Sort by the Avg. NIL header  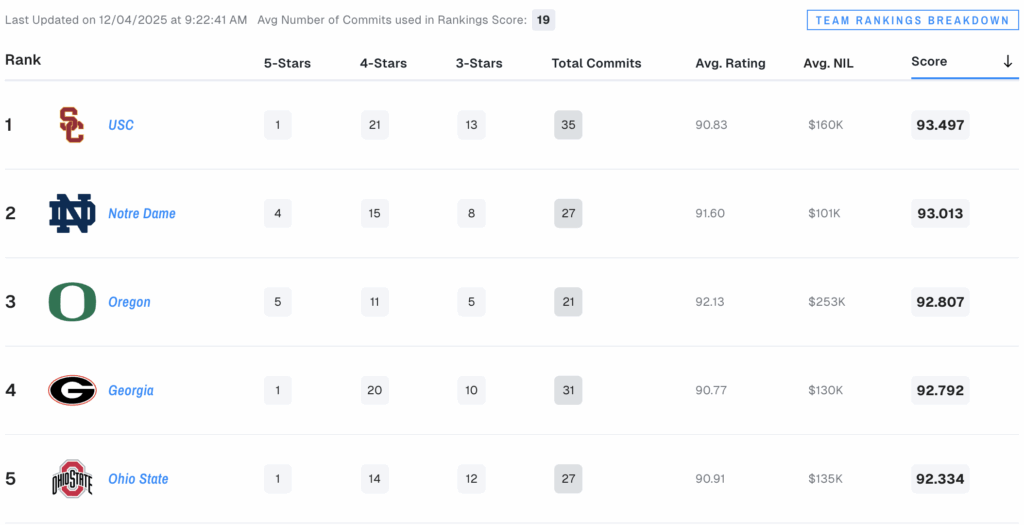pyautogui.click(x=829, y=63)
